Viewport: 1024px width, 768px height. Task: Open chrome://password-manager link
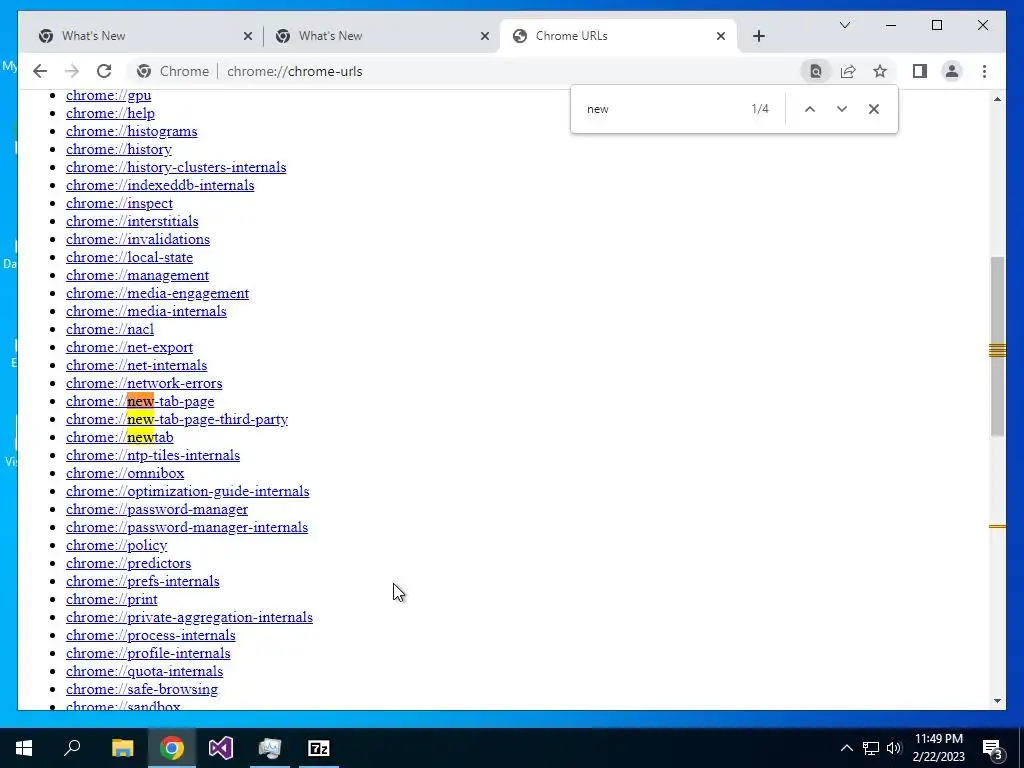(x=157, y=509)
